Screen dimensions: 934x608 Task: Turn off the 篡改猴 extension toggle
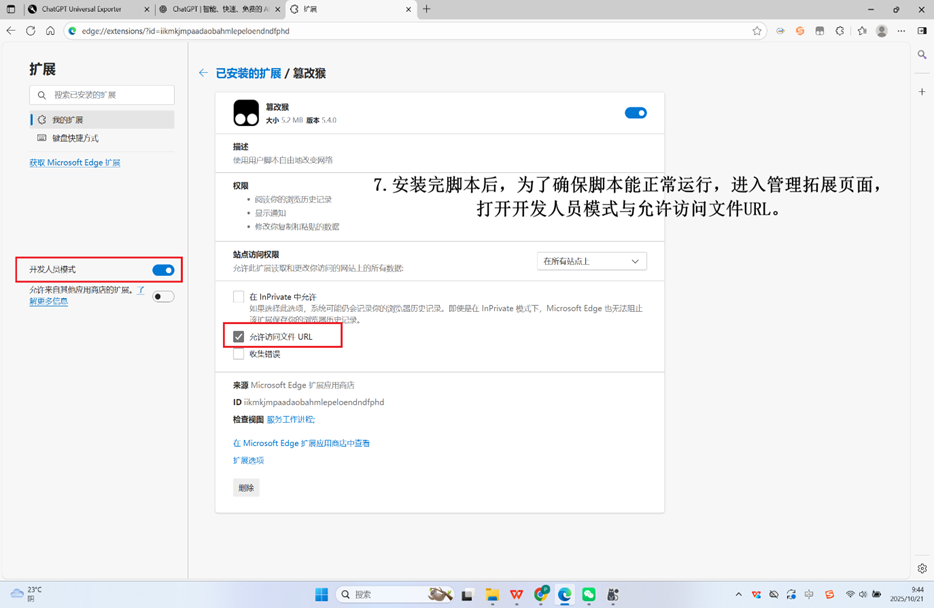(636, 113)
